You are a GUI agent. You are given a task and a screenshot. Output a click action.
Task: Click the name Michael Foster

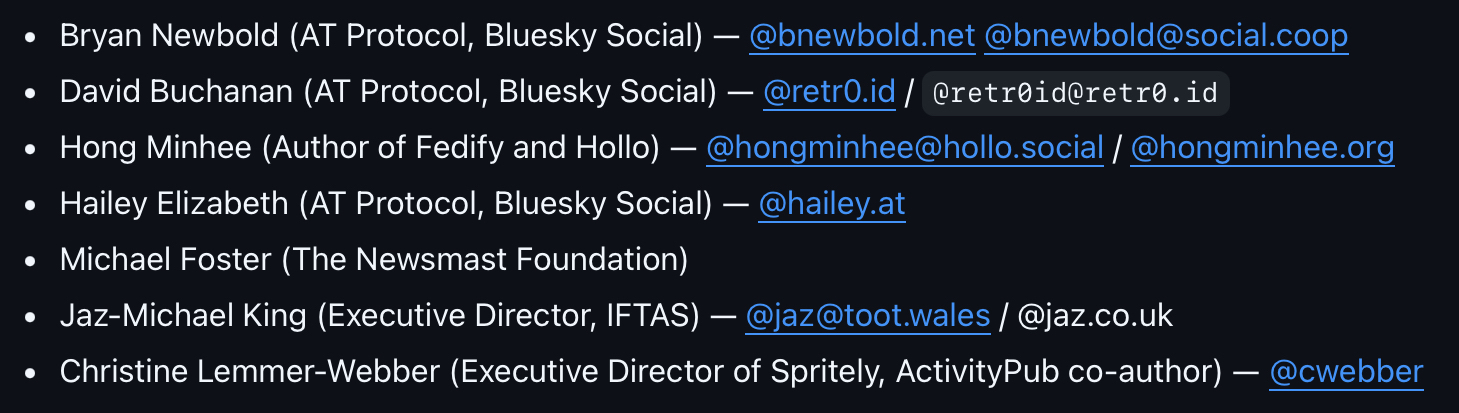pos(165,260)
